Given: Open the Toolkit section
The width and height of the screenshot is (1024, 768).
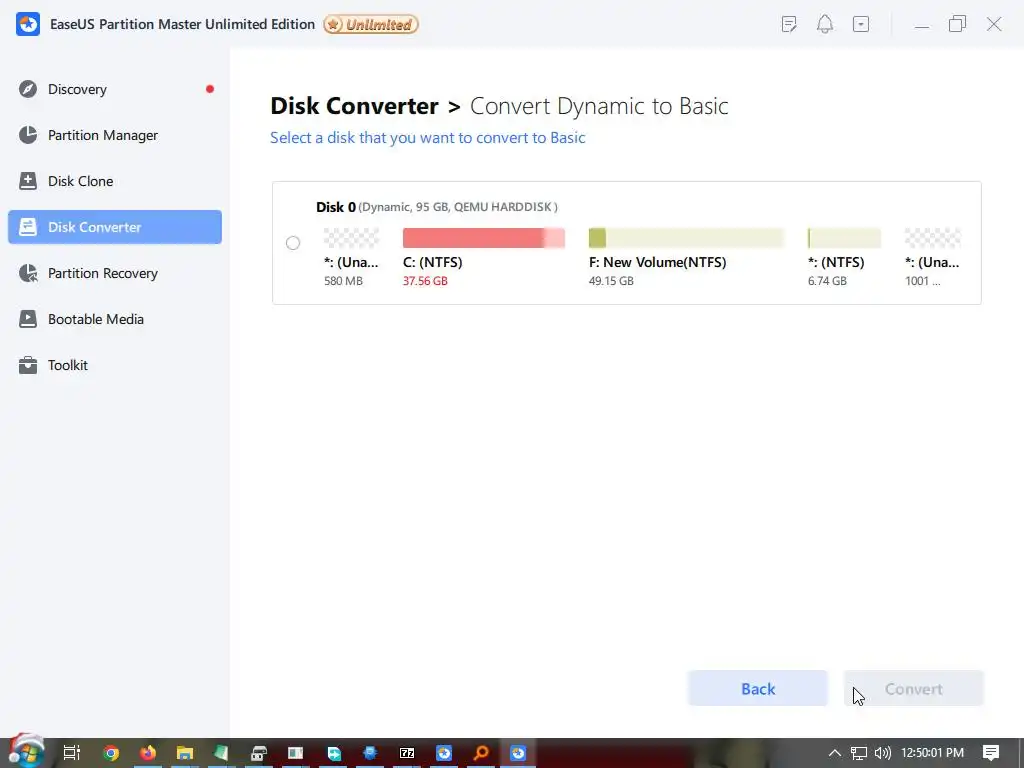Looking at the screenshot, I should pyautogui.click(x=114, y=365).
